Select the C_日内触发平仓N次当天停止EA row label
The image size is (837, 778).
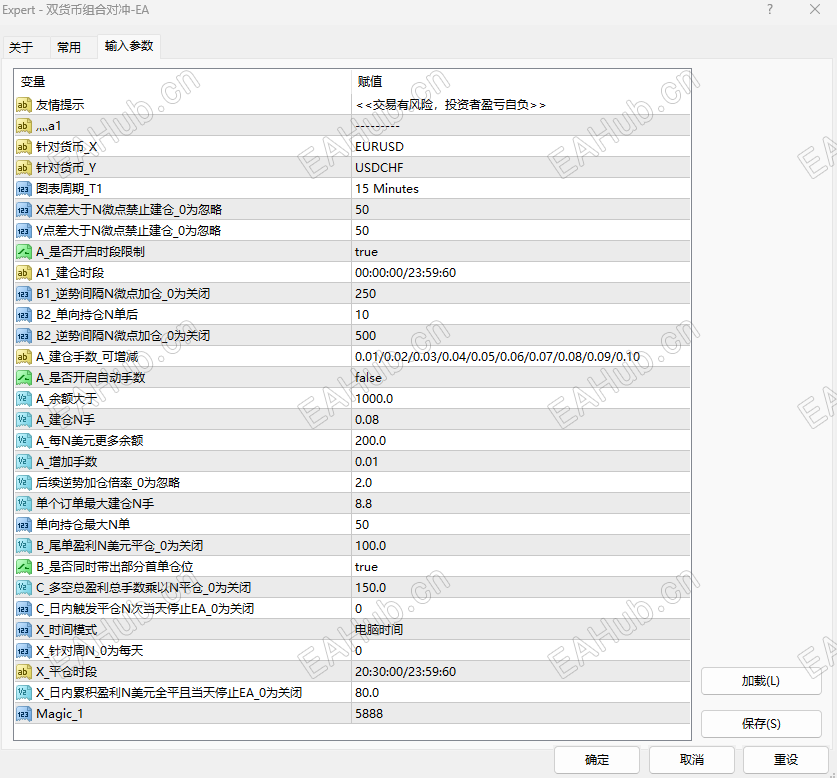tap(145, 609)
